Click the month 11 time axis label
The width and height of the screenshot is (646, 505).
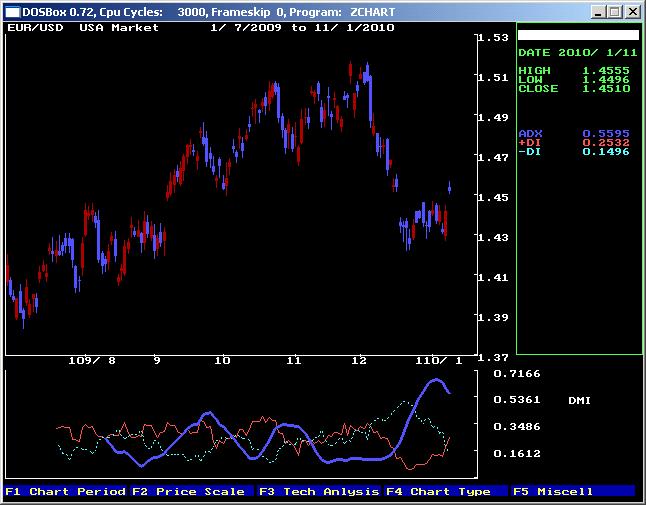point(294,361)
